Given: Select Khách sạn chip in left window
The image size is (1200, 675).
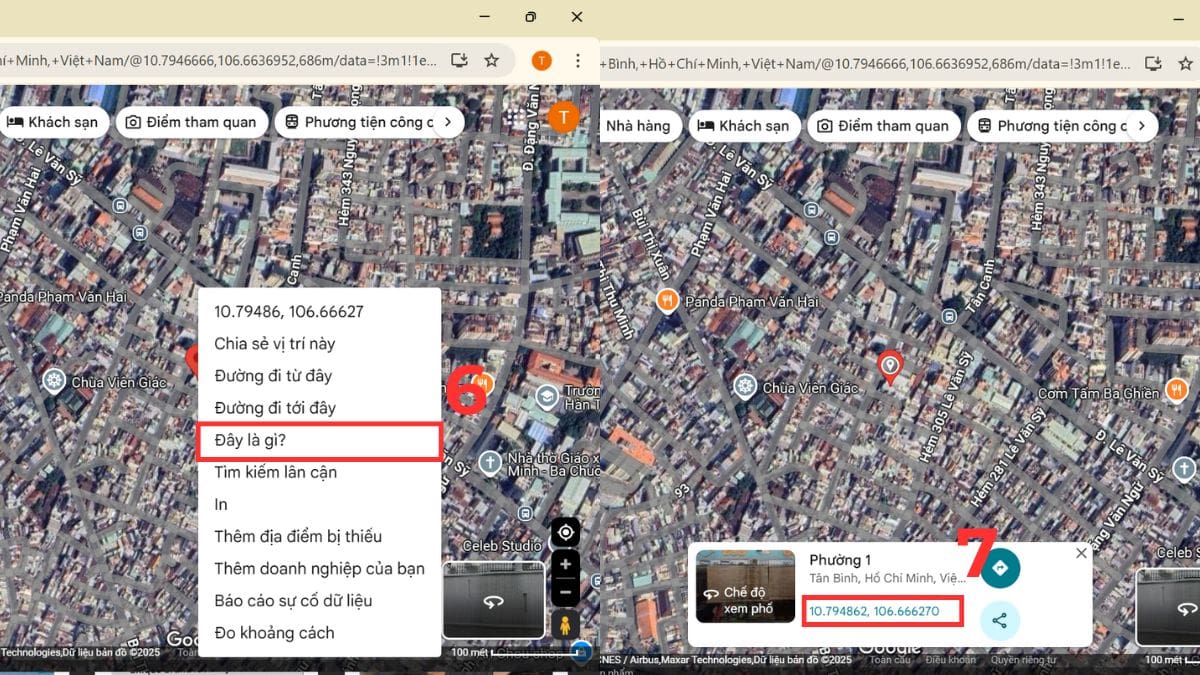Looking at the screenshot, I should pyautogui.click(x=53, y=122).
